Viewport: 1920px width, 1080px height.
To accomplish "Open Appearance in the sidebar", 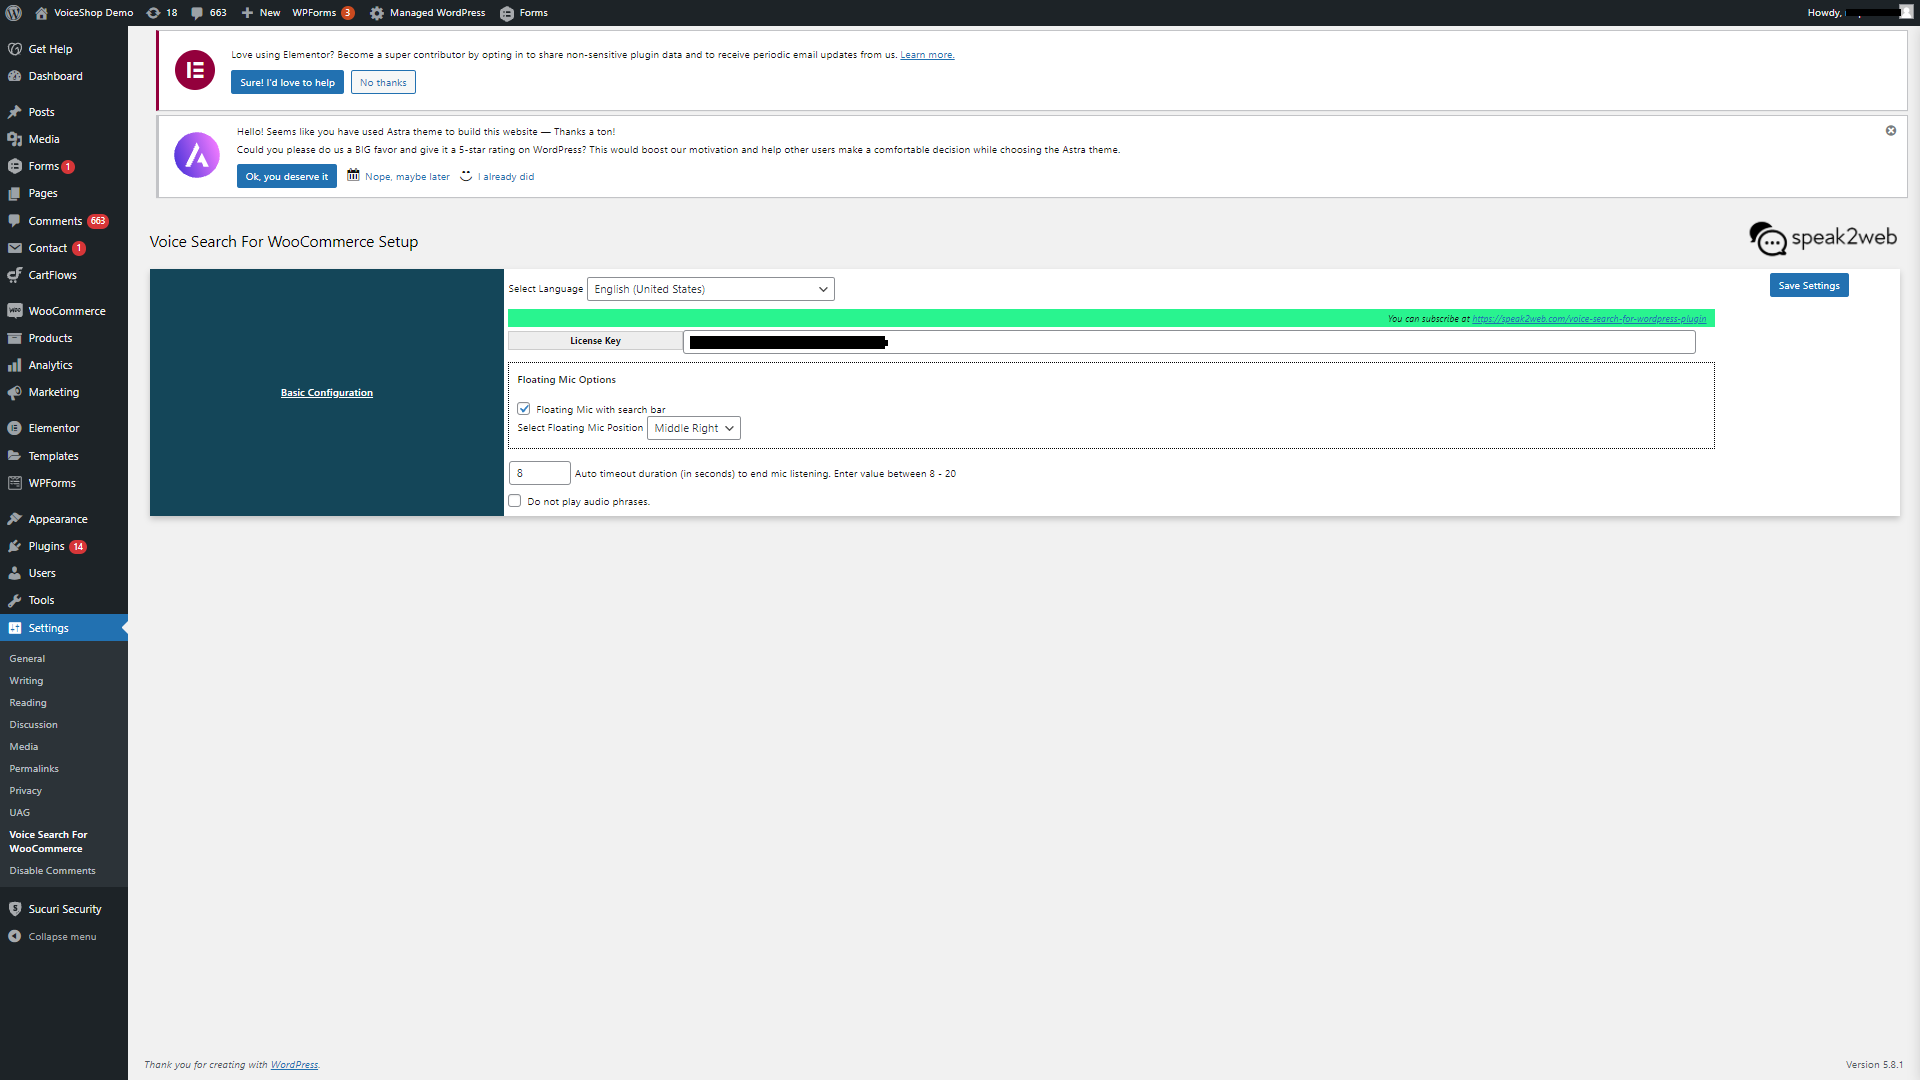I will [x=64, y=519].
